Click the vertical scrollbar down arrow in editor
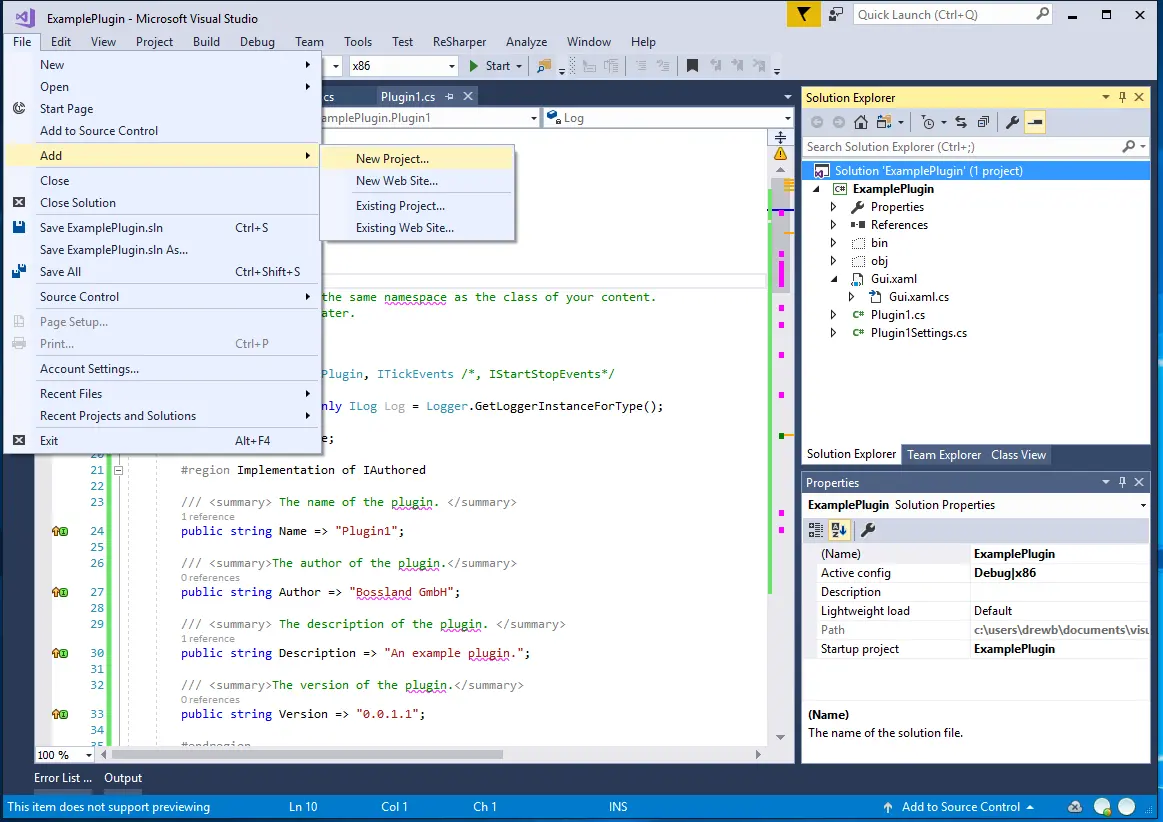The width and height of the screenshot is (1163, 822). click(780, 737)
